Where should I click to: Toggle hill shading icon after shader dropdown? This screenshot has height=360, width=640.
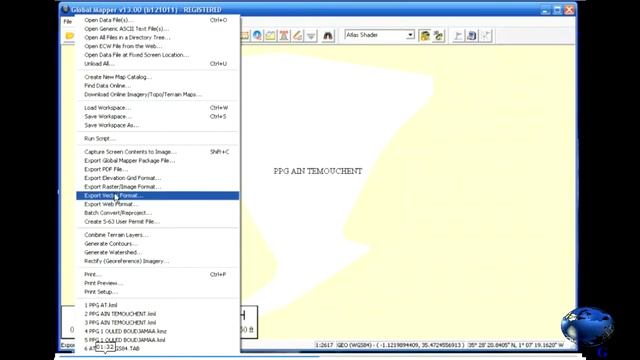pyautogui.click(x=425, y=36)
